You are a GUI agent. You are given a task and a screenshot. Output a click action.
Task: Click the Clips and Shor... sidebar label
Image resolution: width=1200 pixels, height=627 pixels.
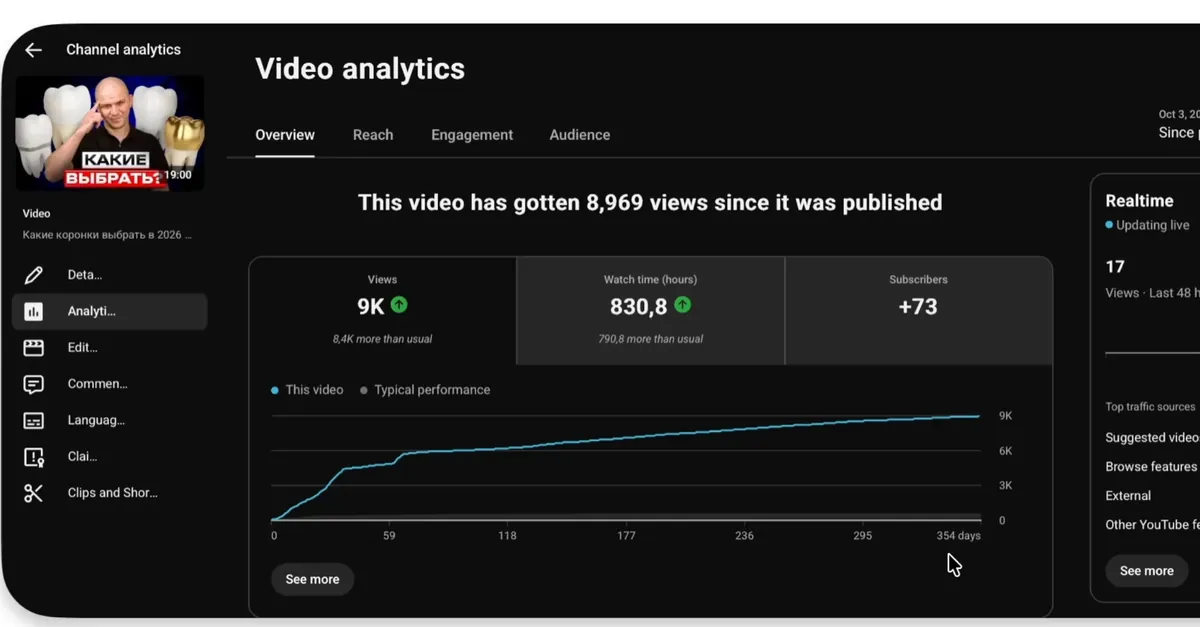point(113,493)
